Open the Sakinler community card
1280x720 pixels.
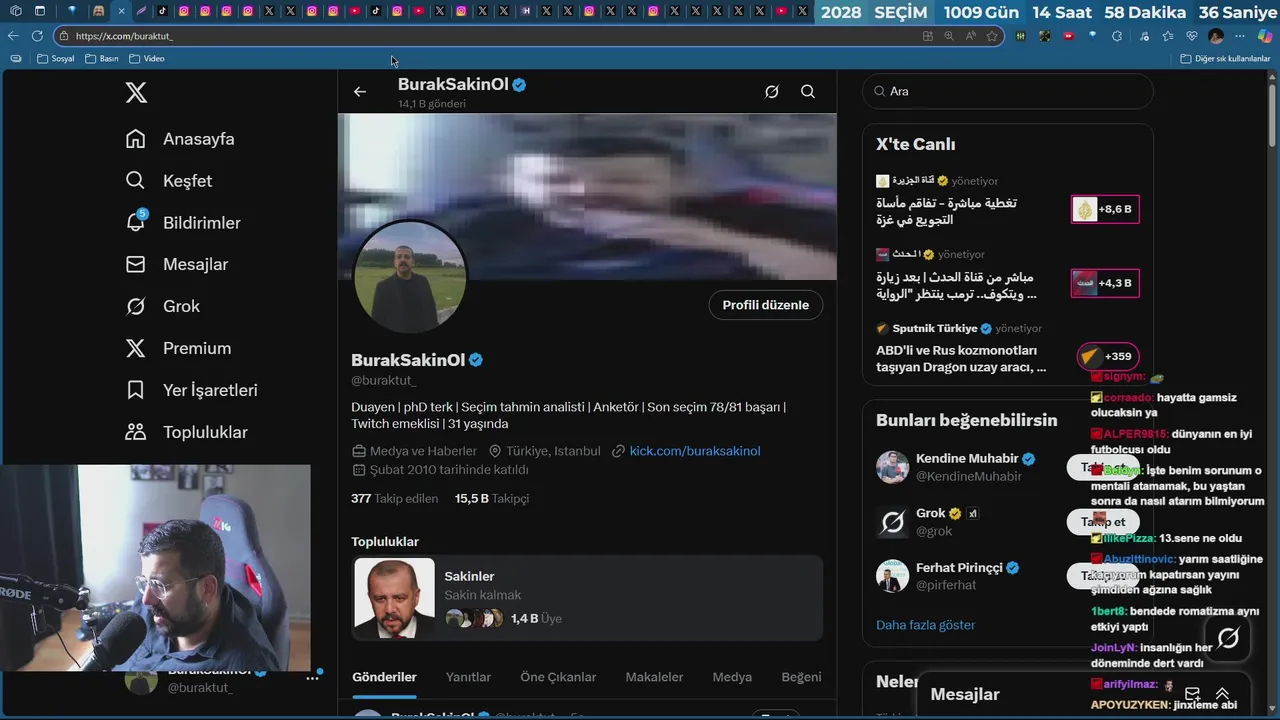click(x=587, y=598)
